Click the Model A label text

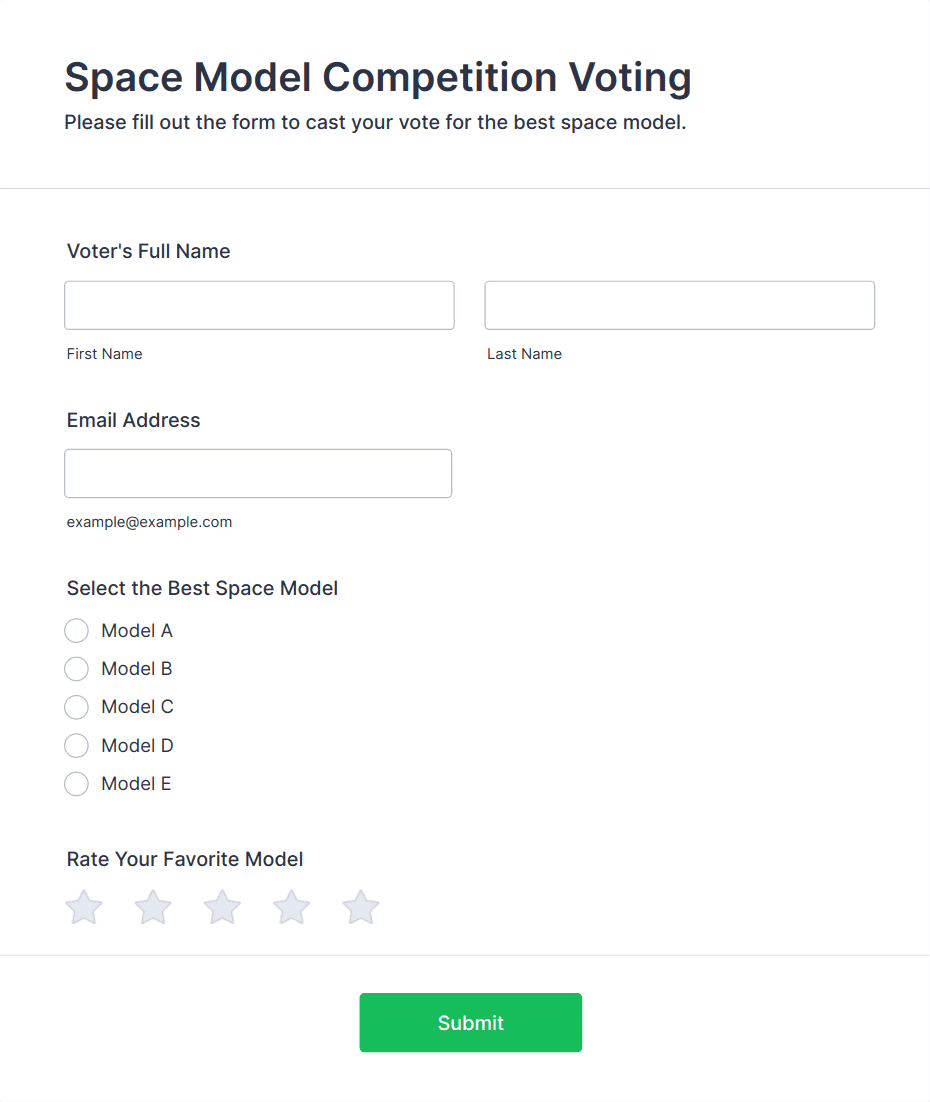tap(137, 631)
